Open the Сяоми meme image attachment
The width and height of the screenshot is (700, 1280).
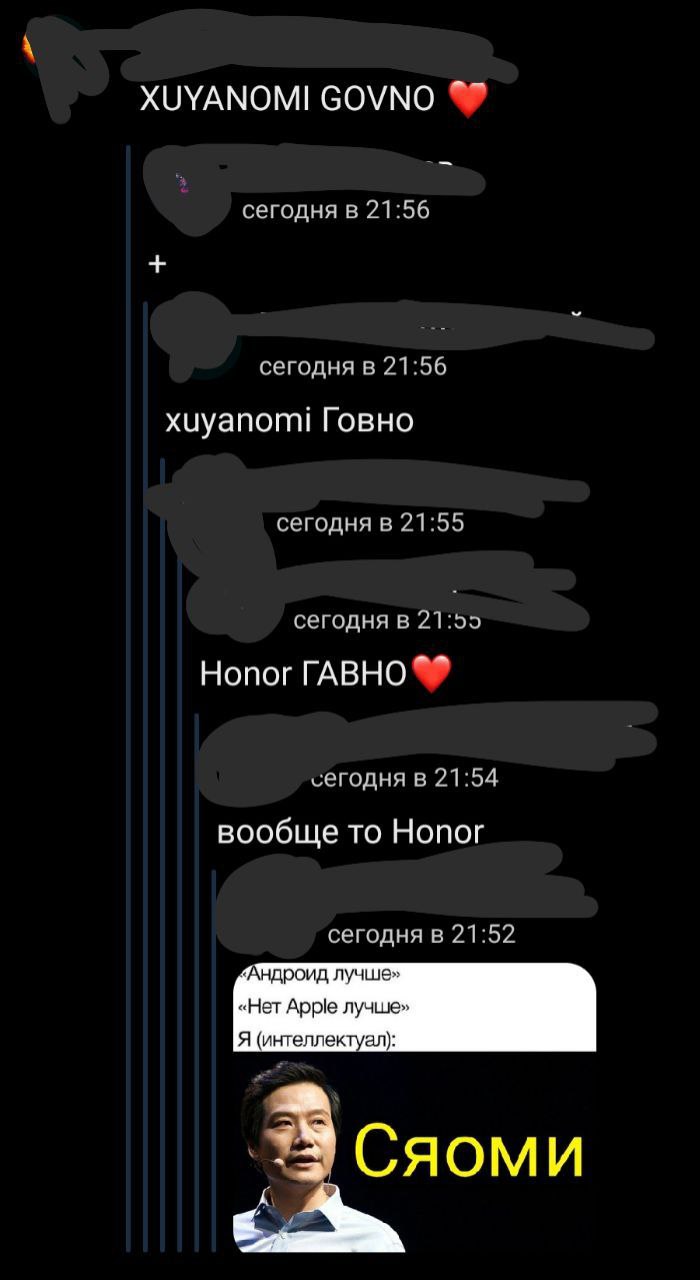[414, 1107]
